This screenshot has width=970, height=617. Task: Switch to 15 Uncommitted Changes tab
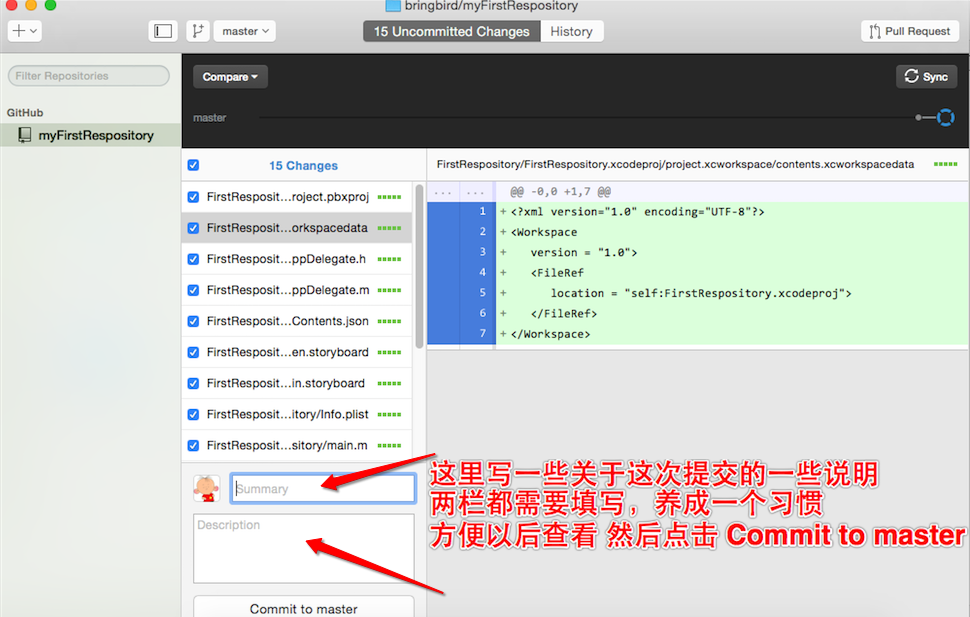[452, 32]
